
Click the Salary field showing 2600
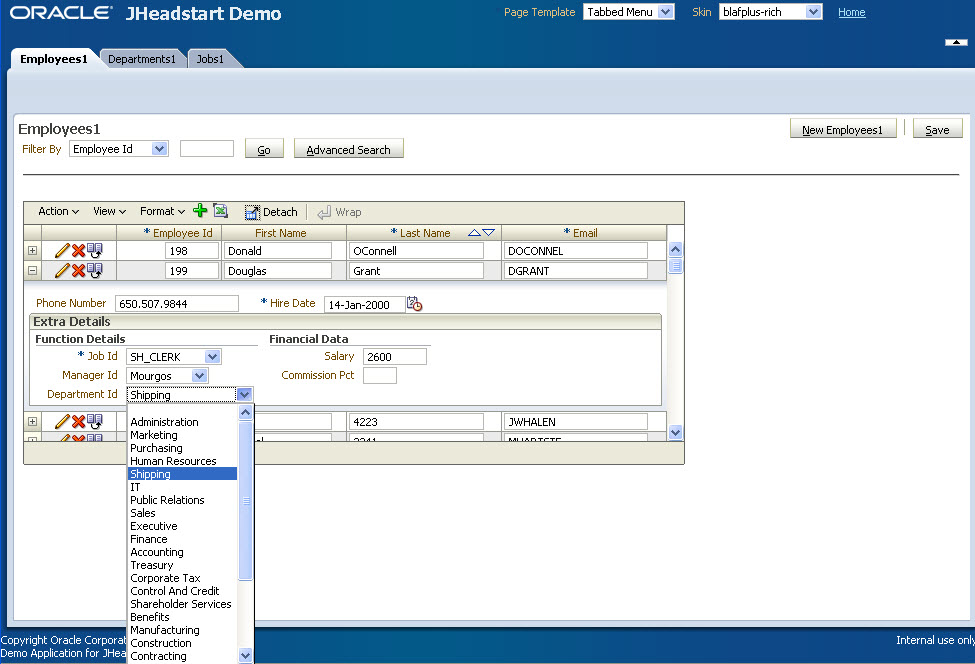coord(395,356)
